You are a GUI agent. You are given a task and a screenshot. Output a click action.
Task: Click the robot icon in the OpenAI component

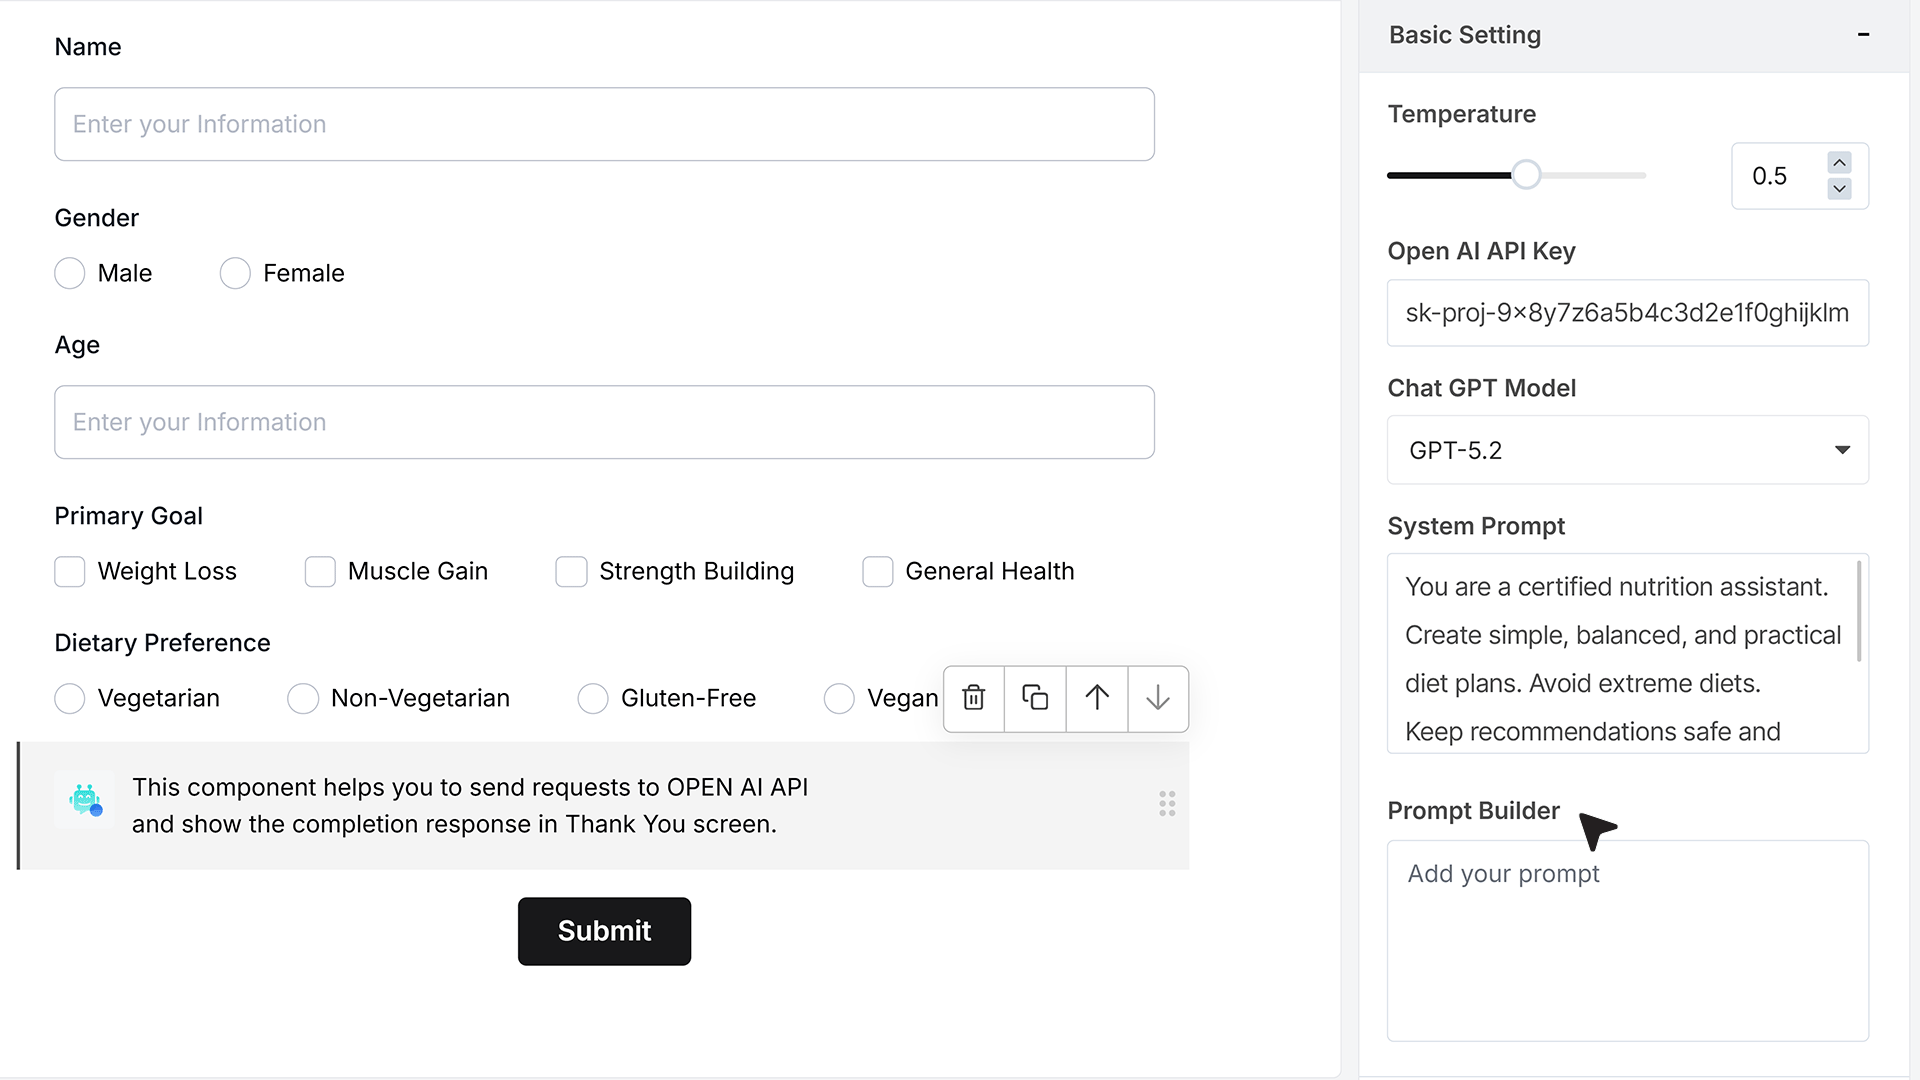coord(85,800)
